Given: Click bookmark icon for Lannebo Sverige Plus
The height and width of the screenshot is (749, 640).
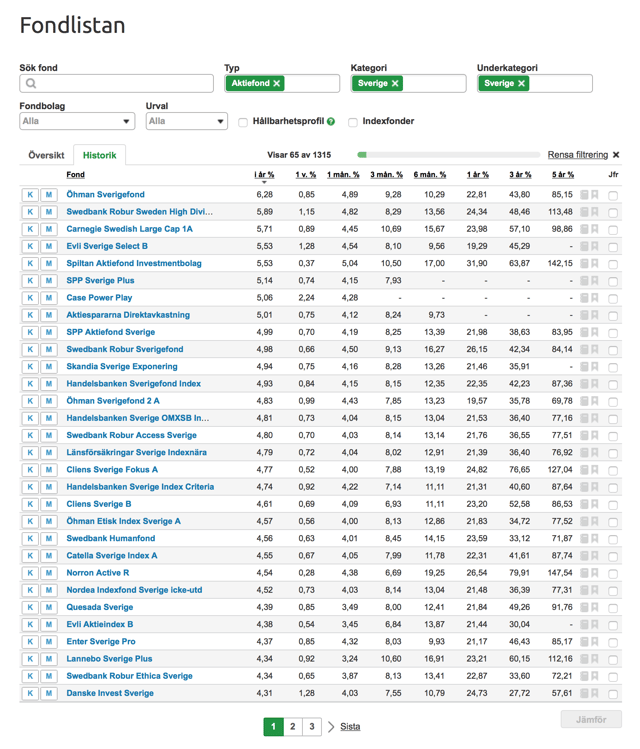Looking at the screenshot, I should [x=595, y=659].
